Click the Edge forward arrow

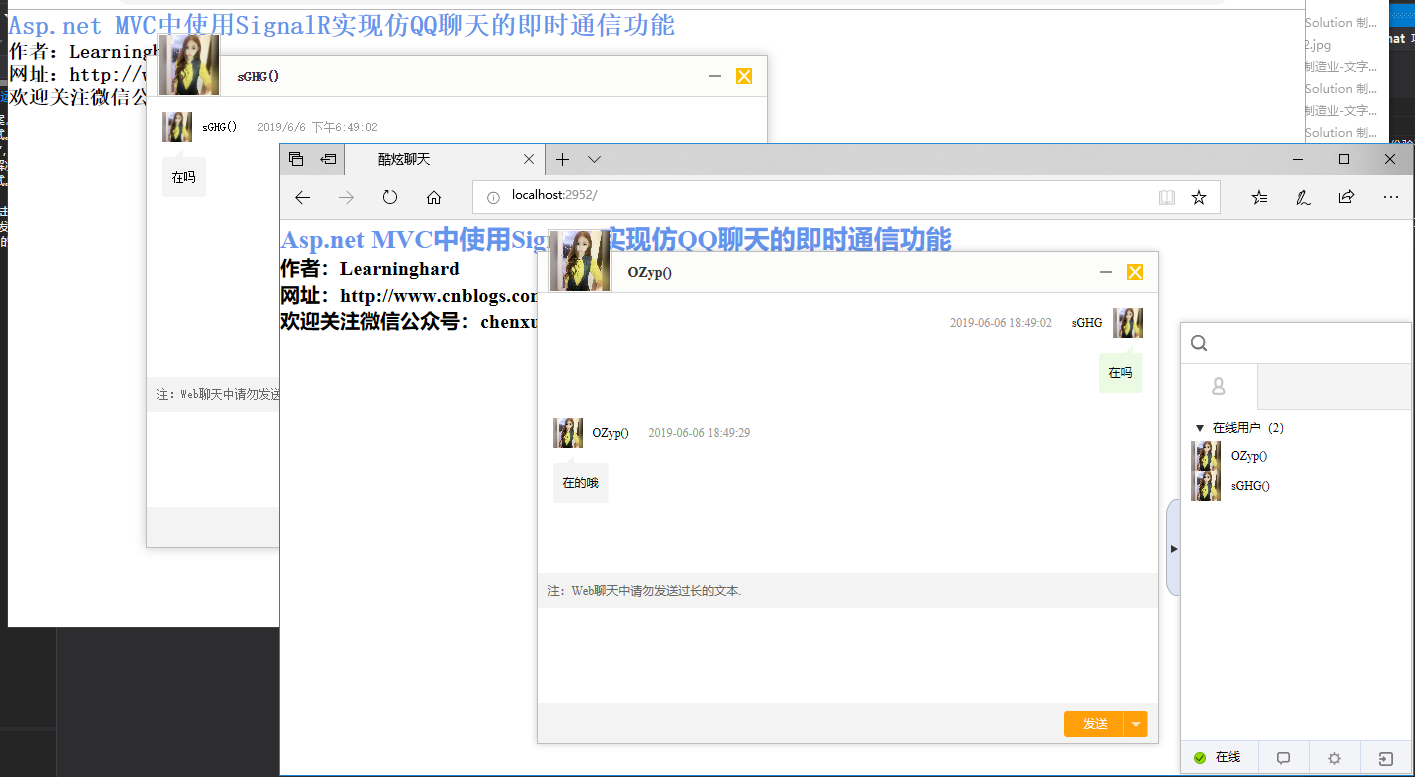tap(346, 198)
